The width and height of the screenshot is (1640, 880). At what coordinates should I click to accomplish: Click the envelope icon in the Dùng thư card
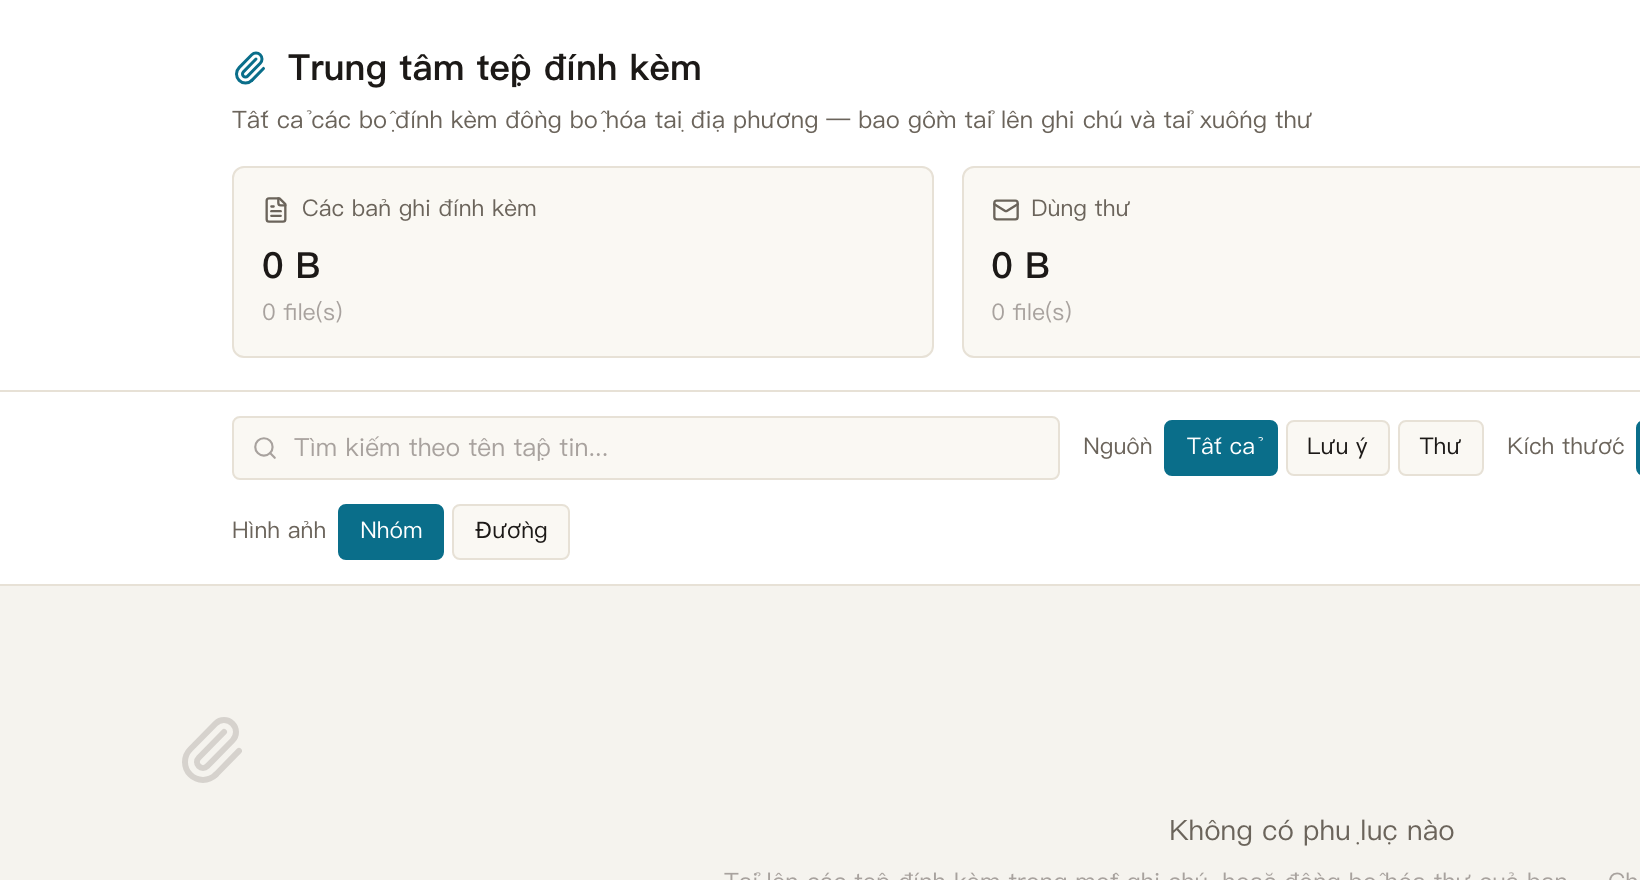click(x=1005, y=209)
